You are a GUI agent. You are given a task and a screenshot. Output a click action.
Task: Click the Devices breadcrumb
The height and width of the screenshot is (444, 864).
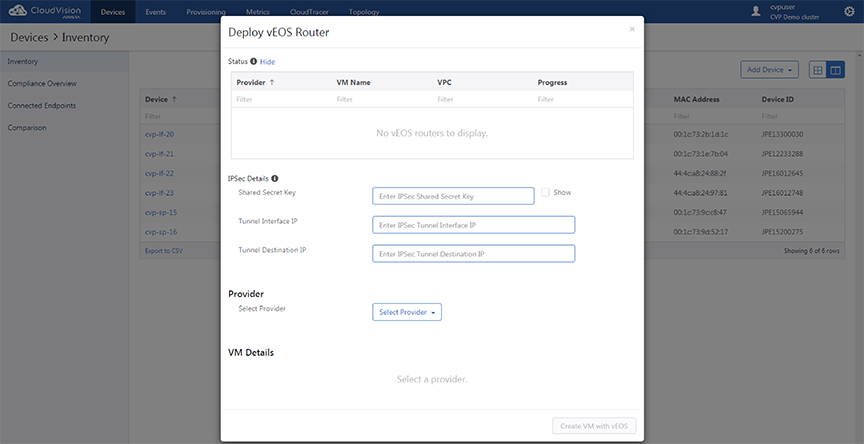29,37
